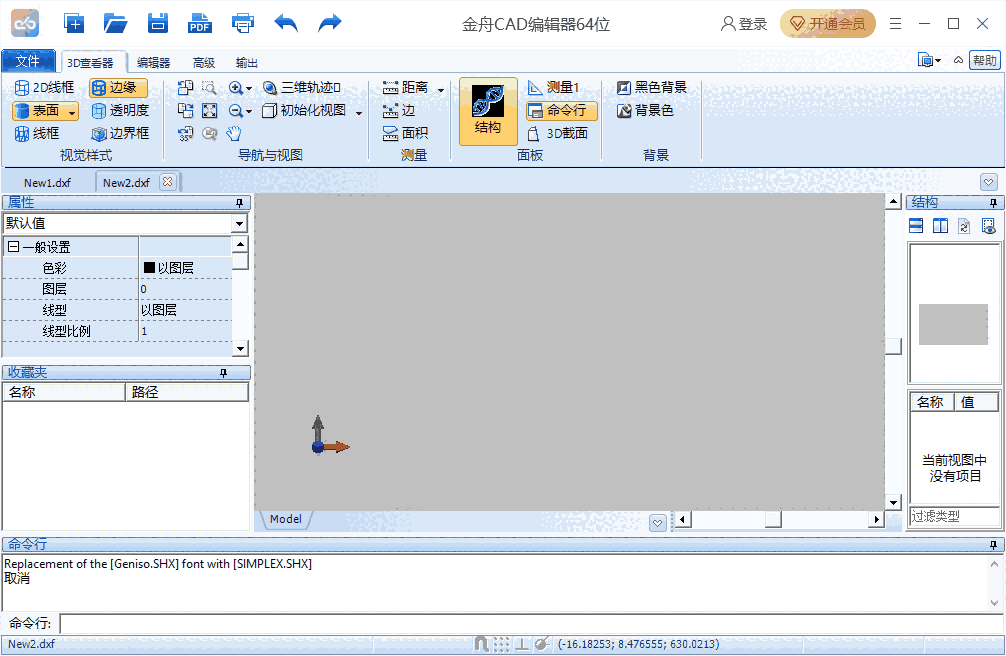Switch to the New1.dxf document tab
The image size is (1006, 656).
click(47, 182)
